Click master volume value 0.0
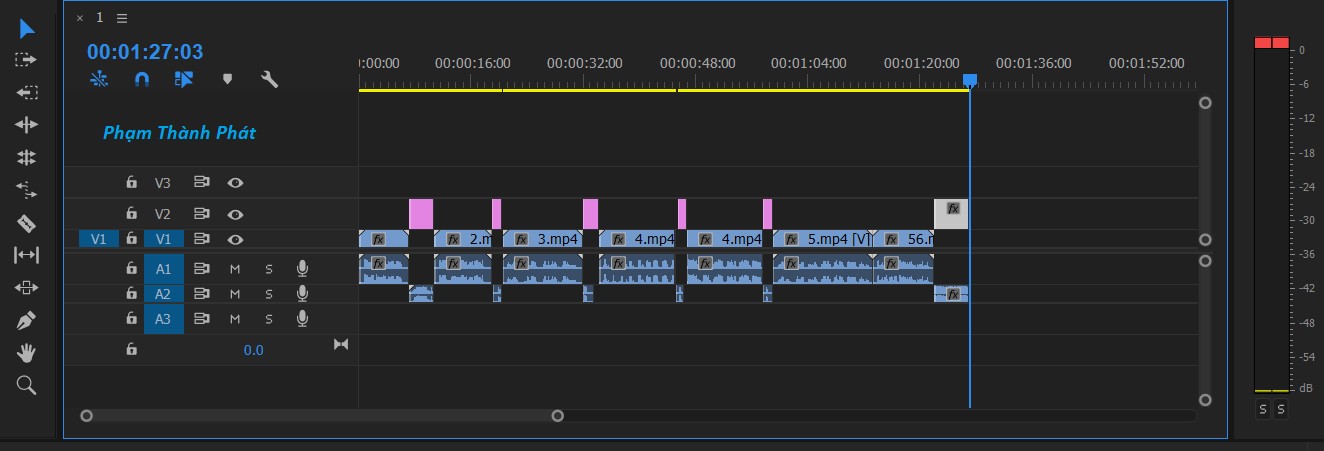The width and height of the screenshot is (1324, 451). click(x=254, y=350)
